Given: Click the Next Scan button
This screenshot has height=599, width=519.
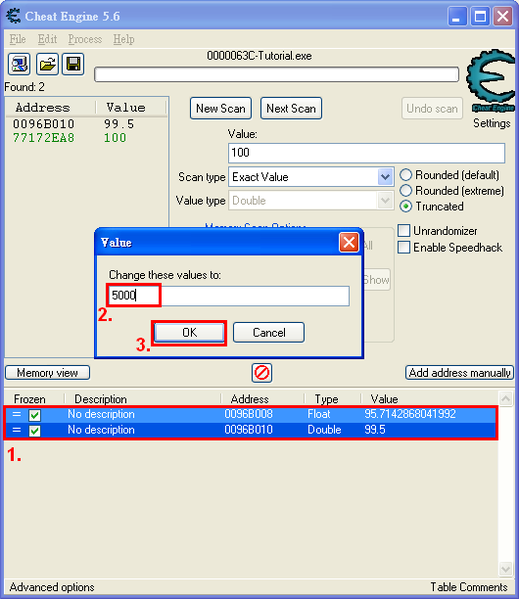Looking at the screenshot, I should 291,108.
